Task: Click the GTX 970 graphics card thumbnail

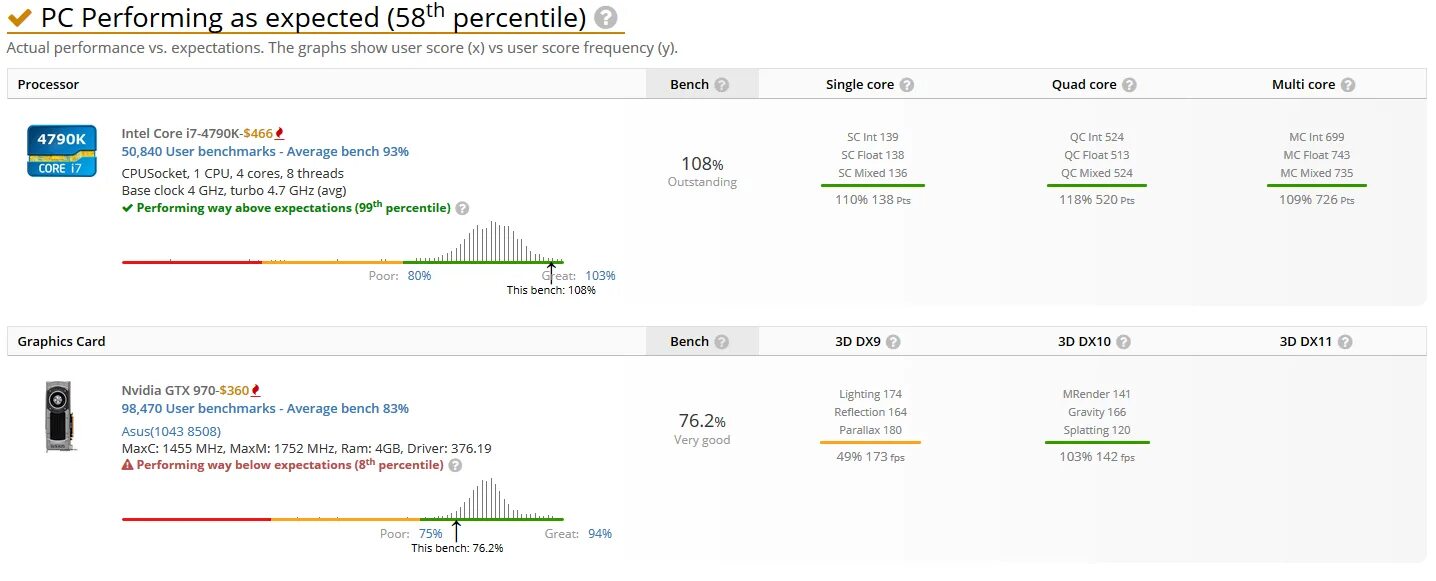Action: click(x=61, y=417)
